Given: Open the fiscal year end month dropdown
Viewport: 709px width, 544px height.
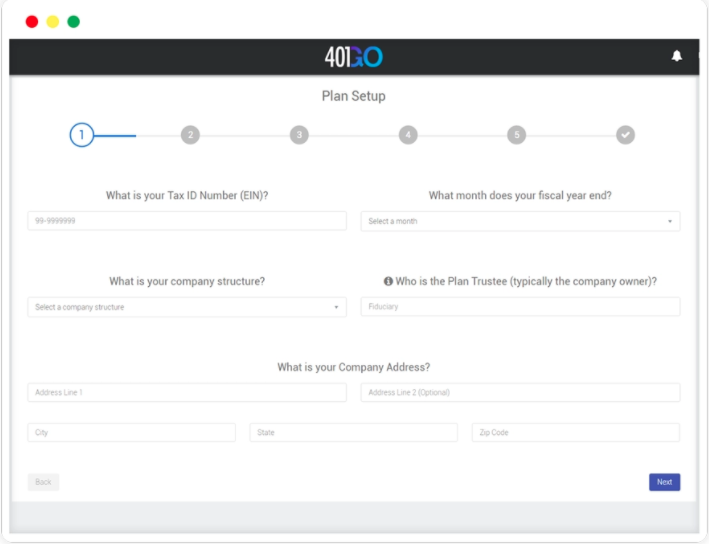Looking at the screenshot, I should pos(520,221).
